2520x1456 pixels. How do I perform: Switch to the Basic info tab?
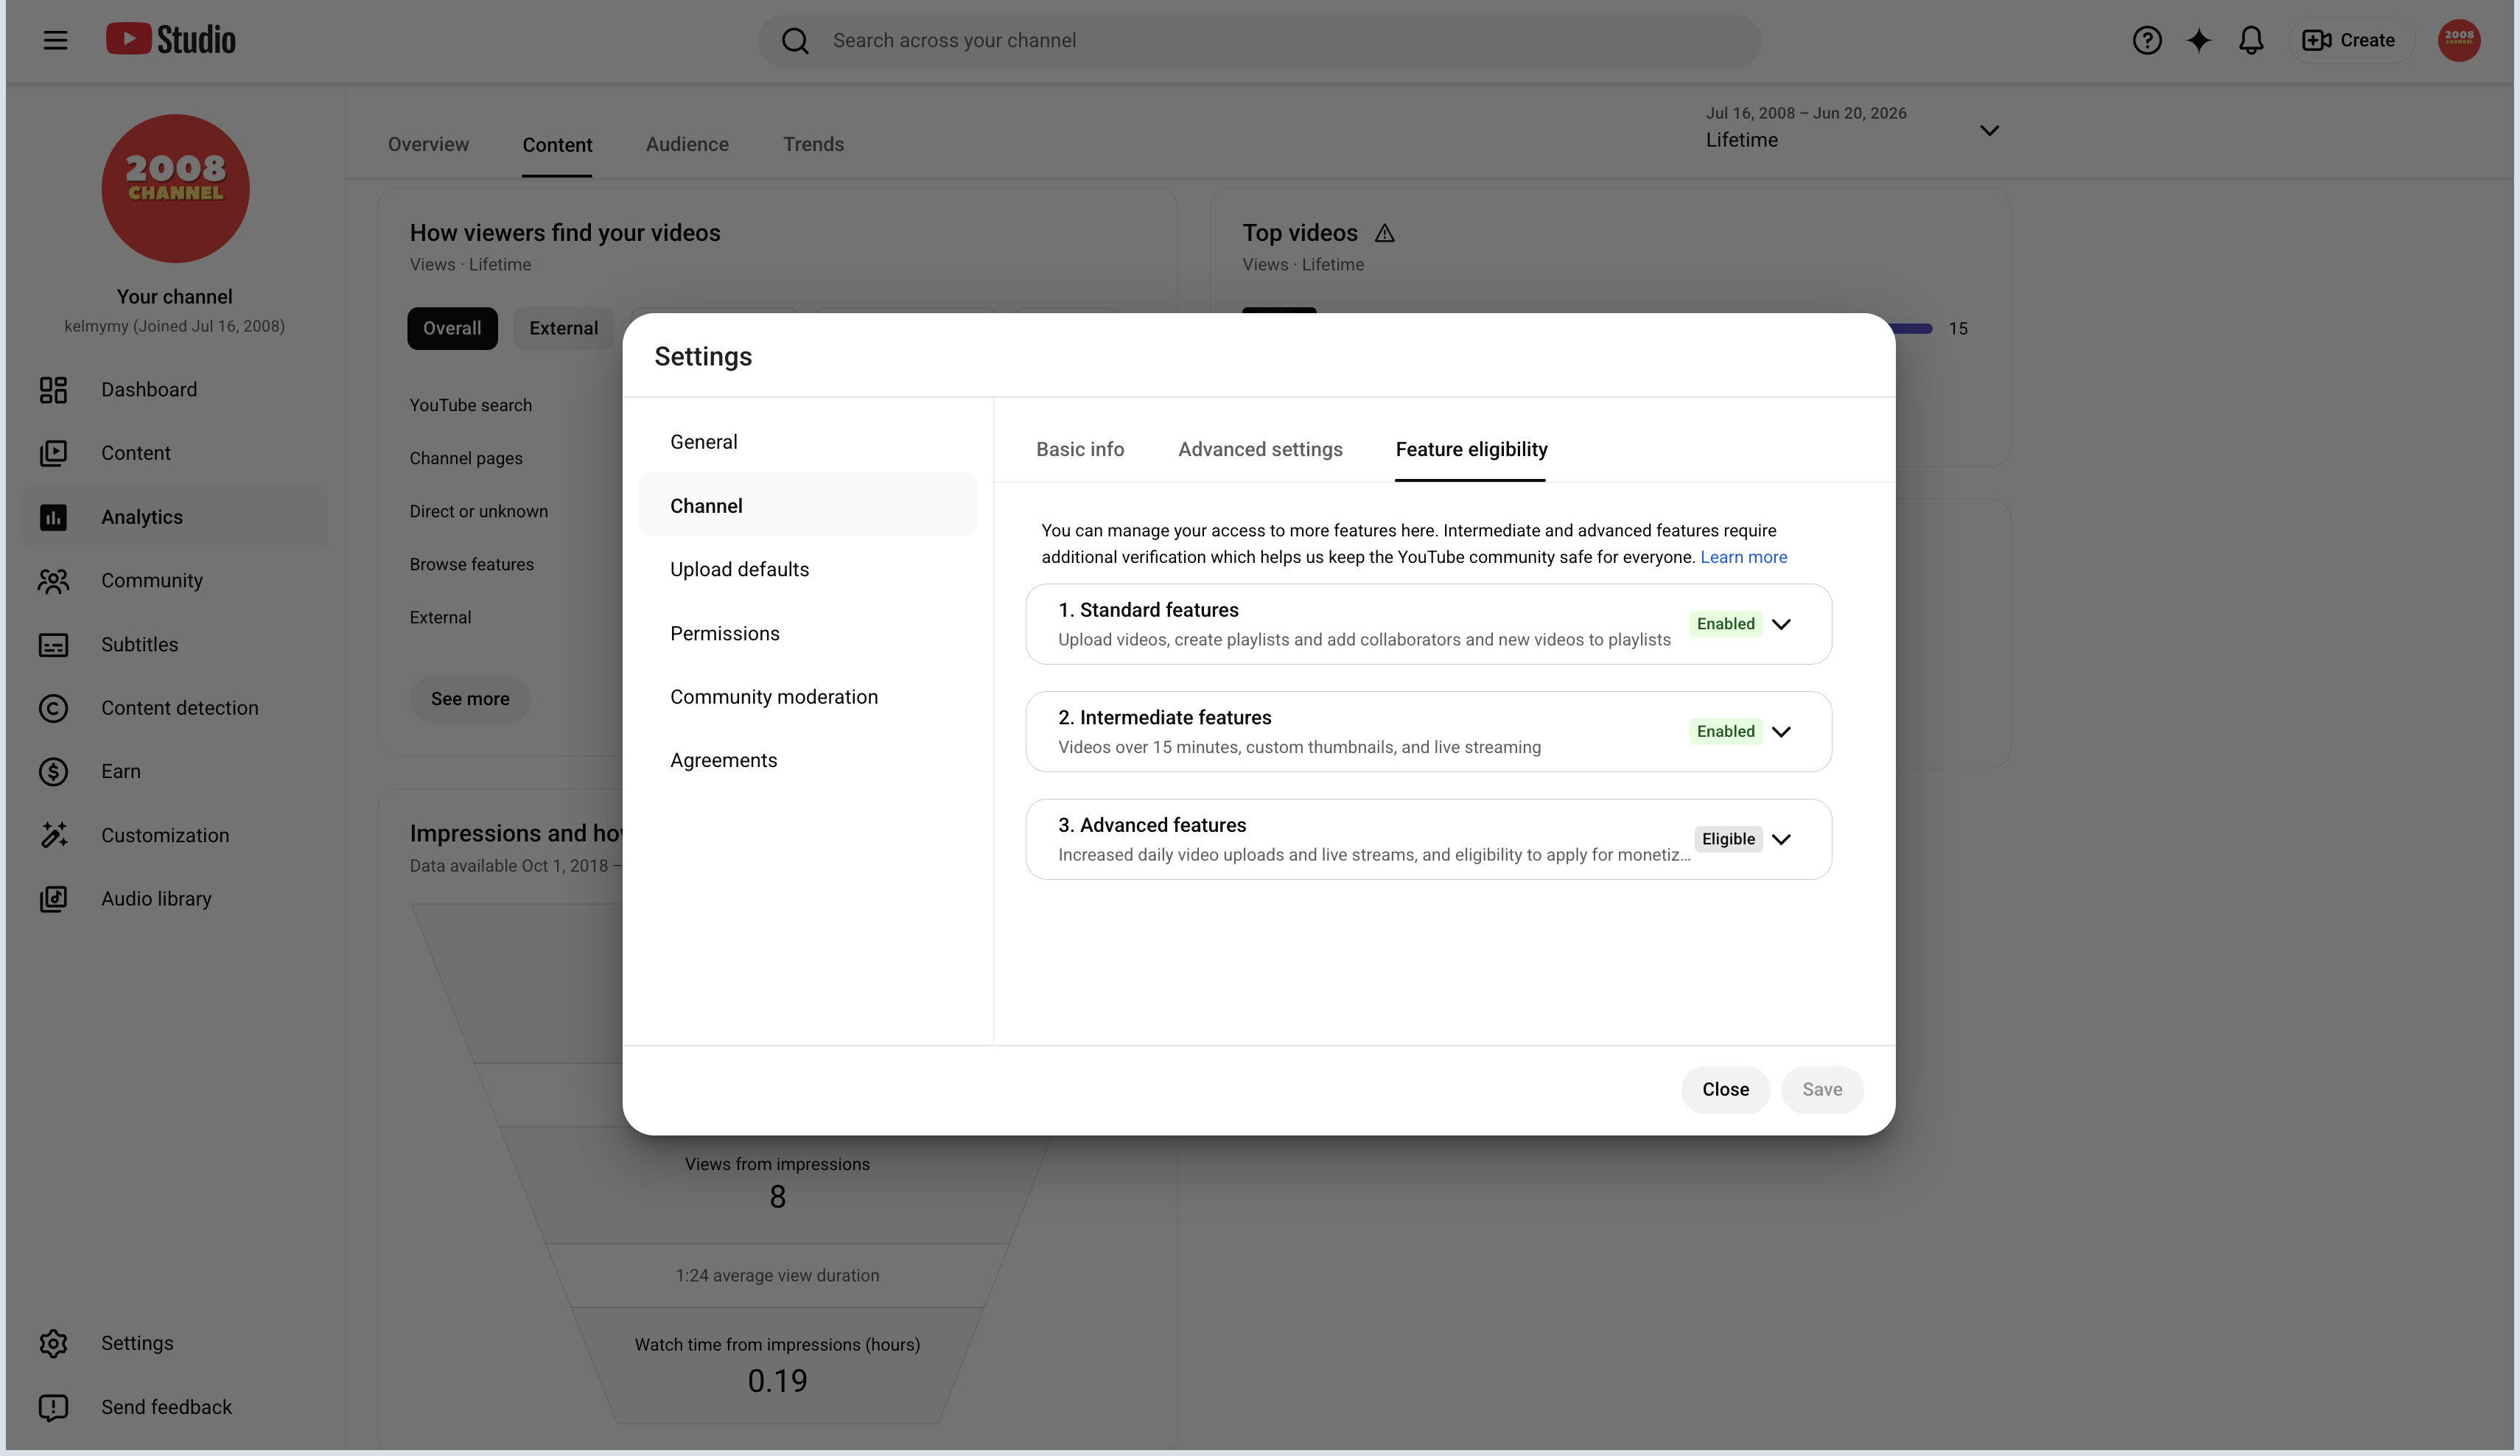point(1080,450)
